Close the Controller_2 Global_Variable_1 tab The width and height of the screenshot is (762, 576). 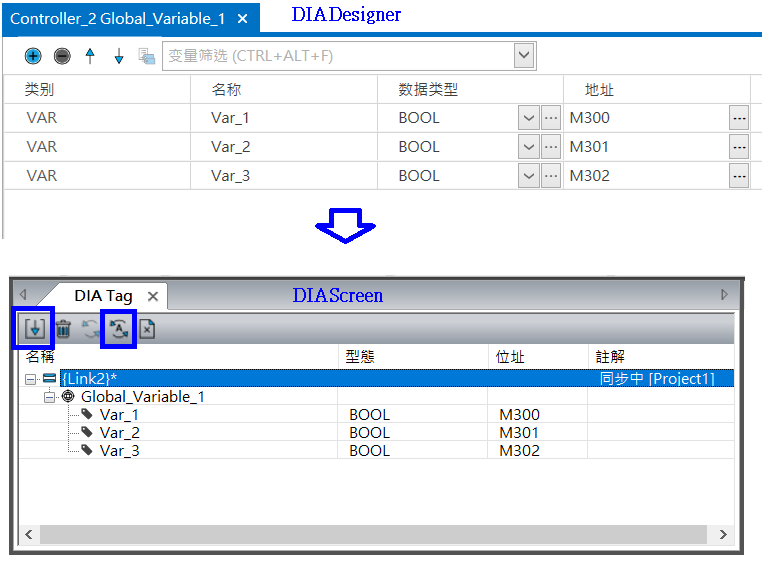tap(242, 19)
